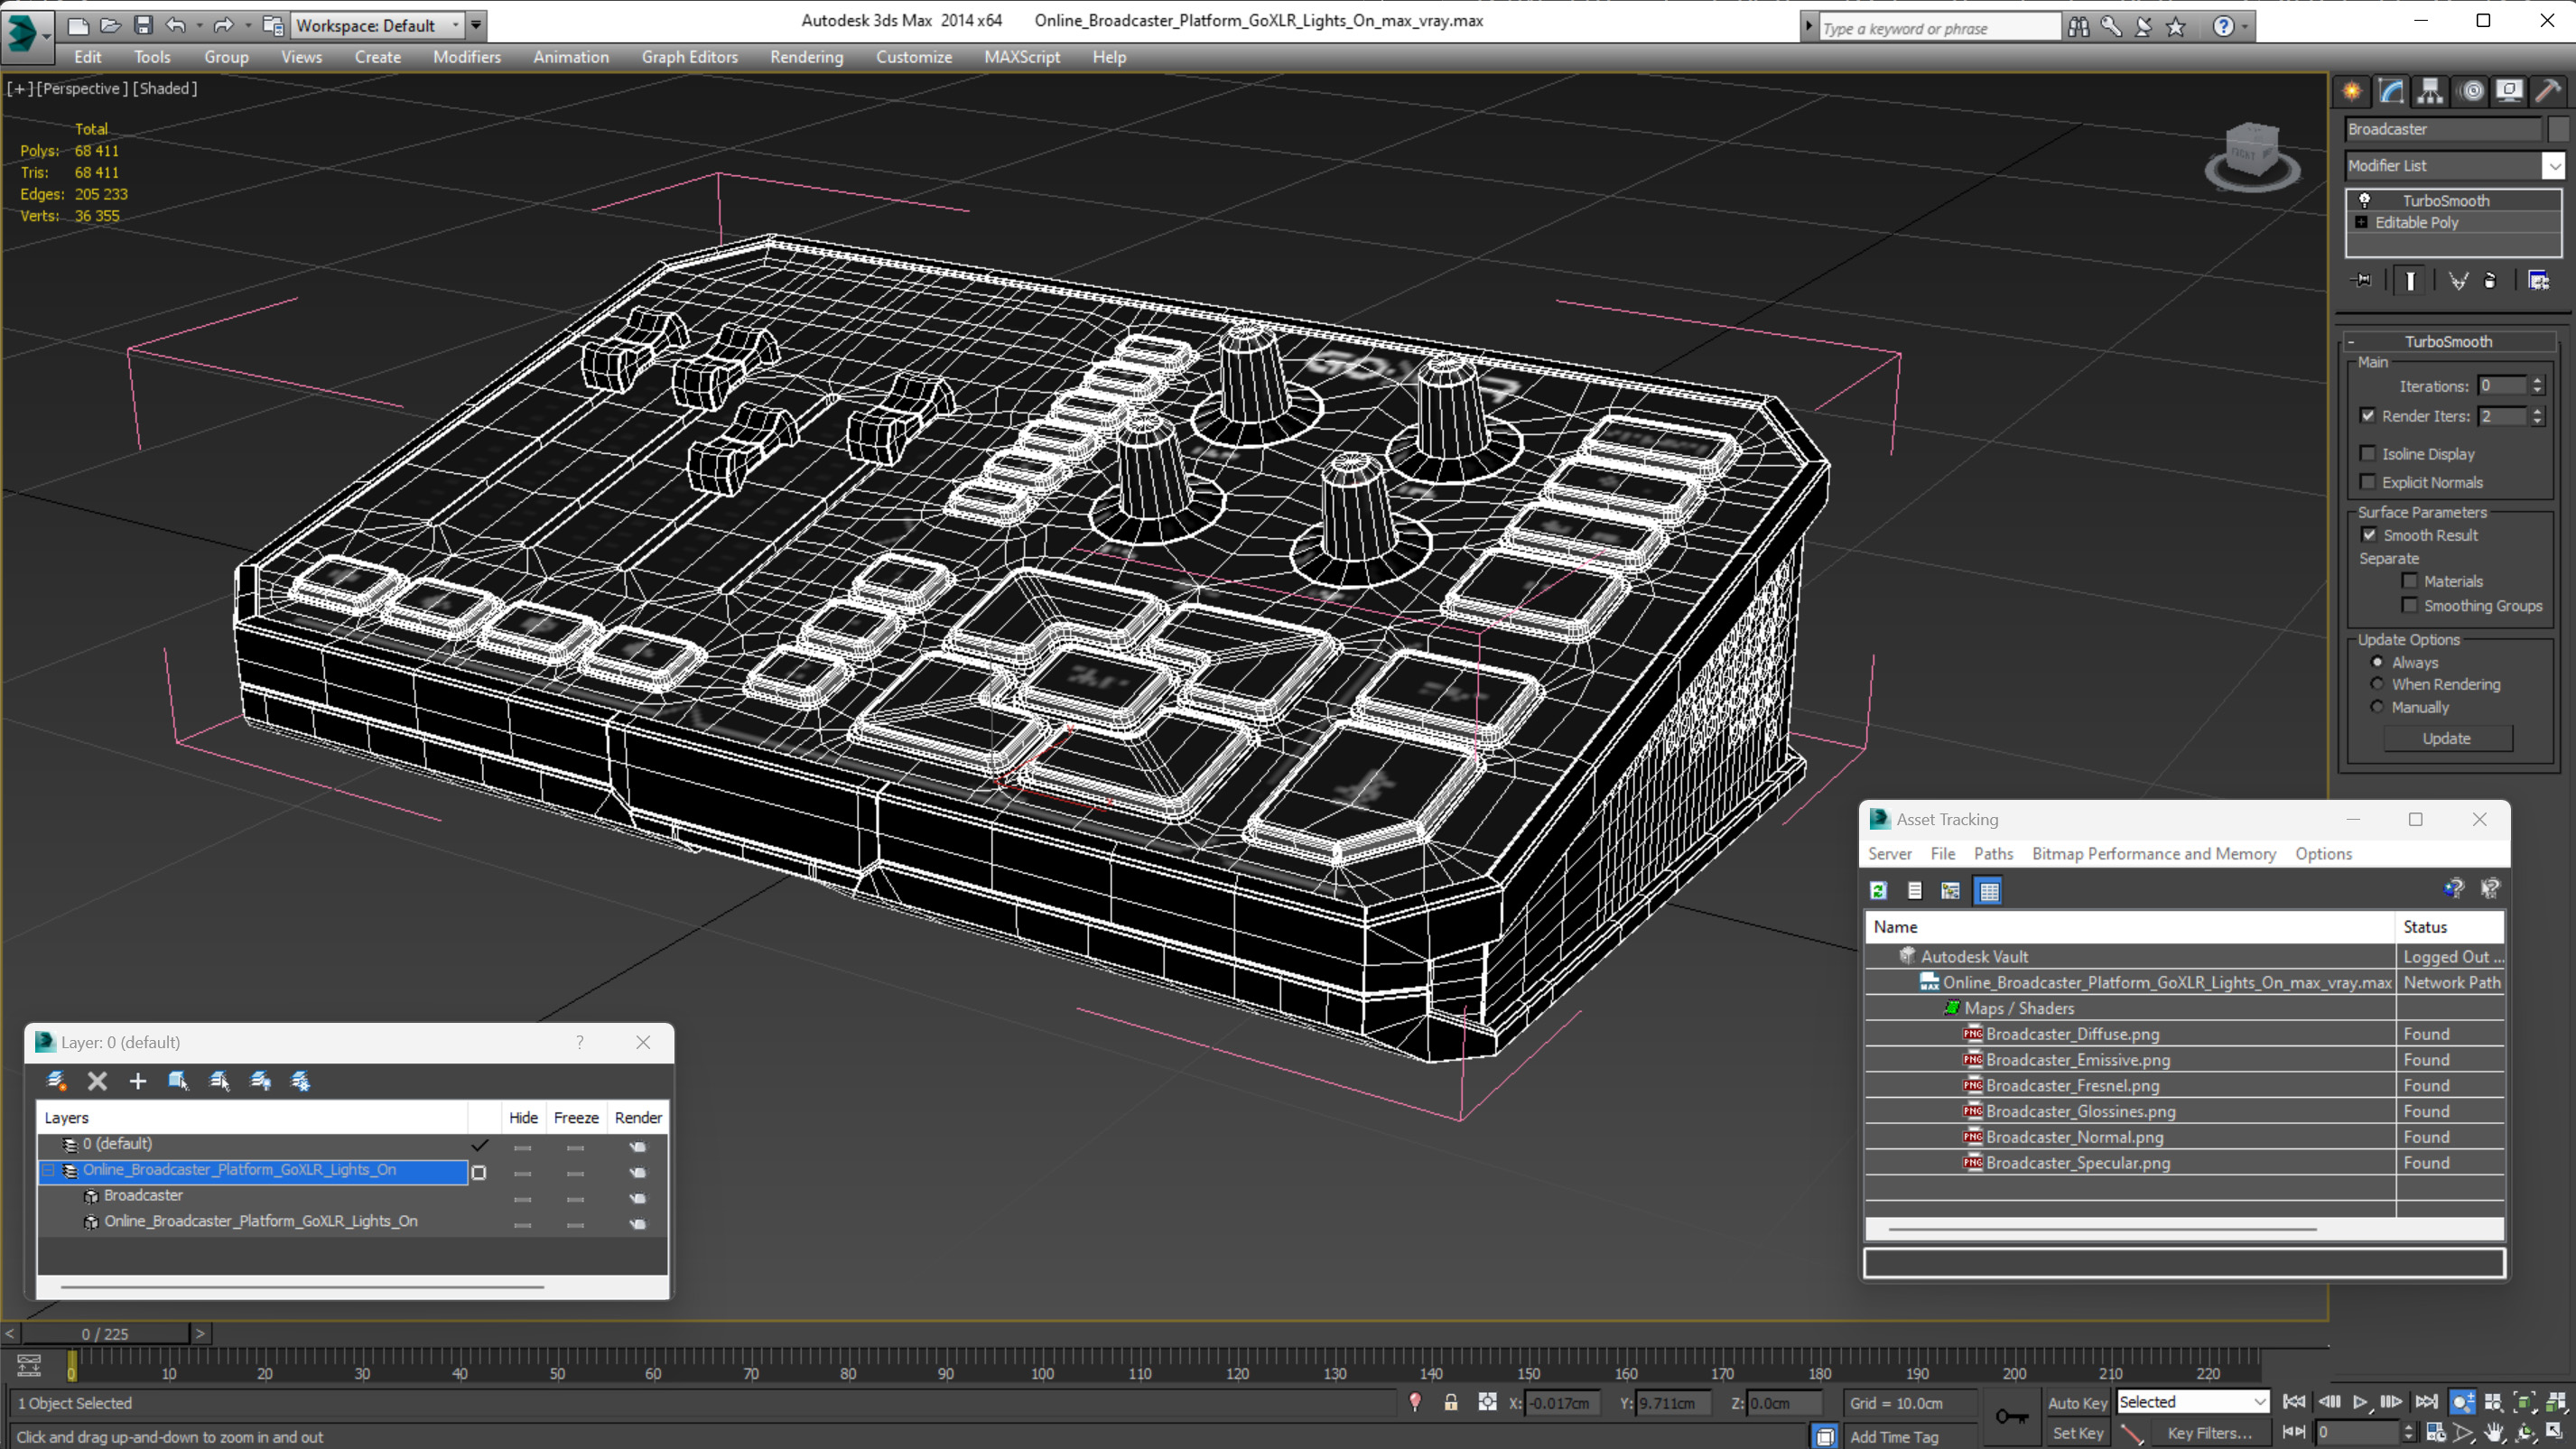2576x1449 pixels.
Task: Open the Modify command panel tab
Action: point(2391,92)
